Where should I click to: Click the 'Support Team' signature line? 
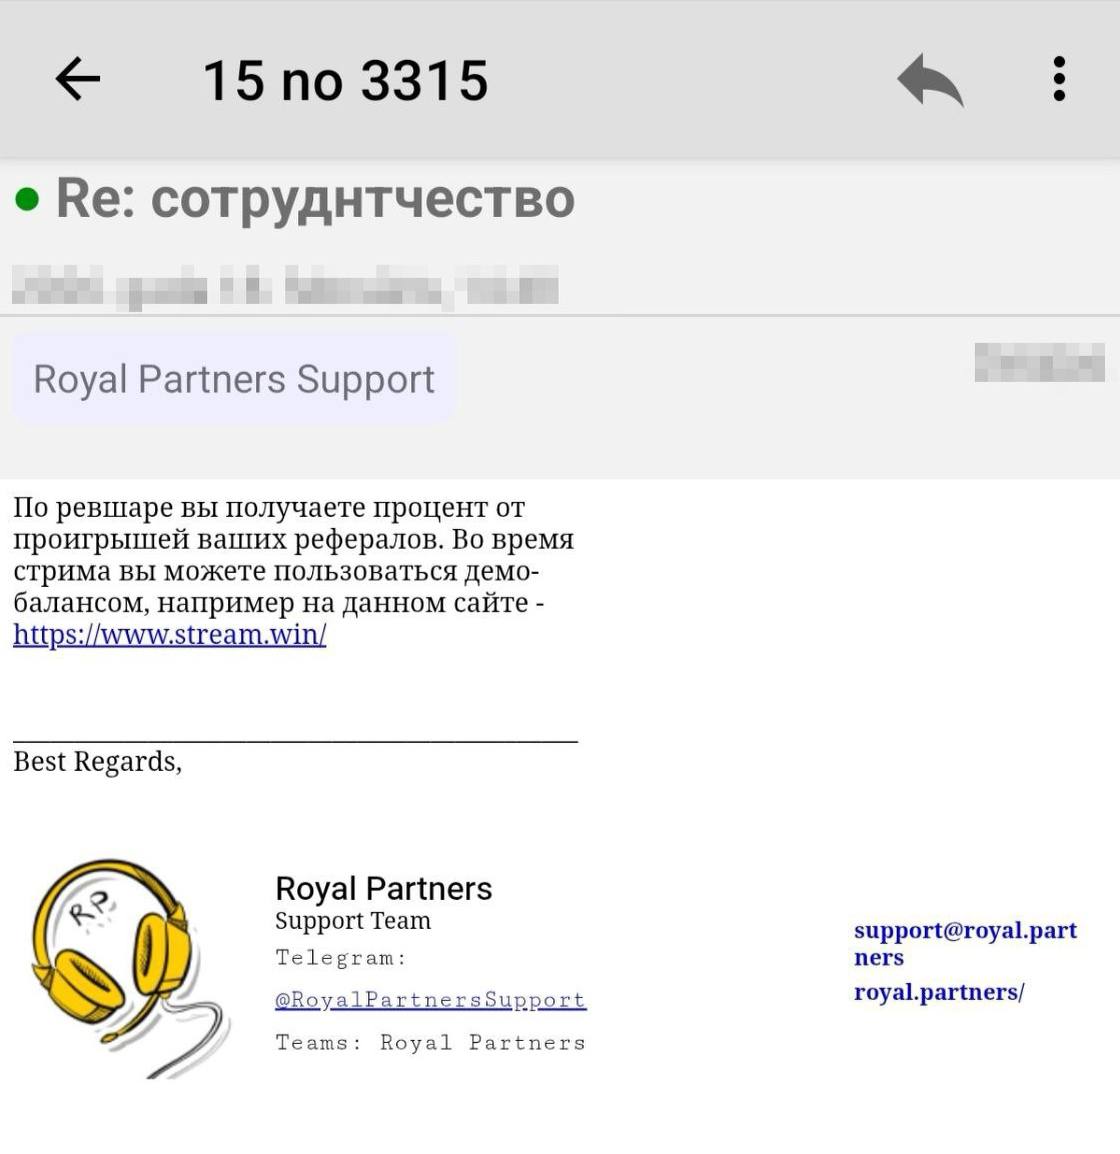353,921
